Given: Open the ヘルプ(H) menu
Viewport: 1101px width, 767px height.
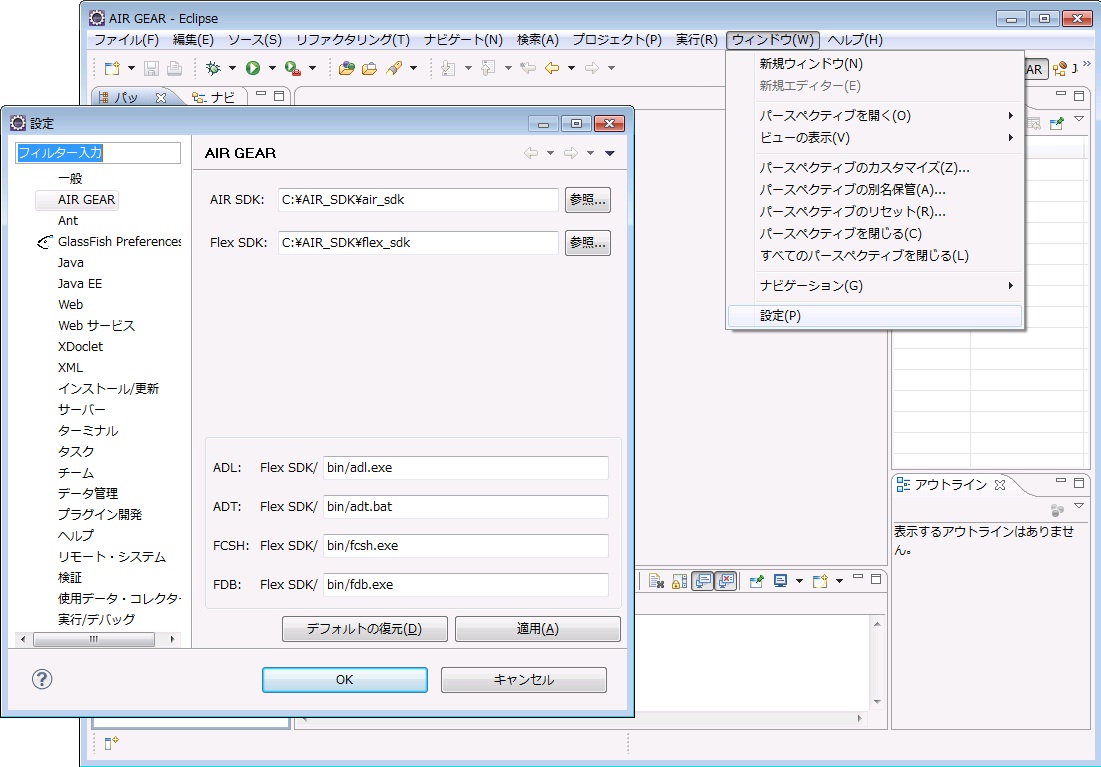Looking at the screenshot, I should (855, 40).
